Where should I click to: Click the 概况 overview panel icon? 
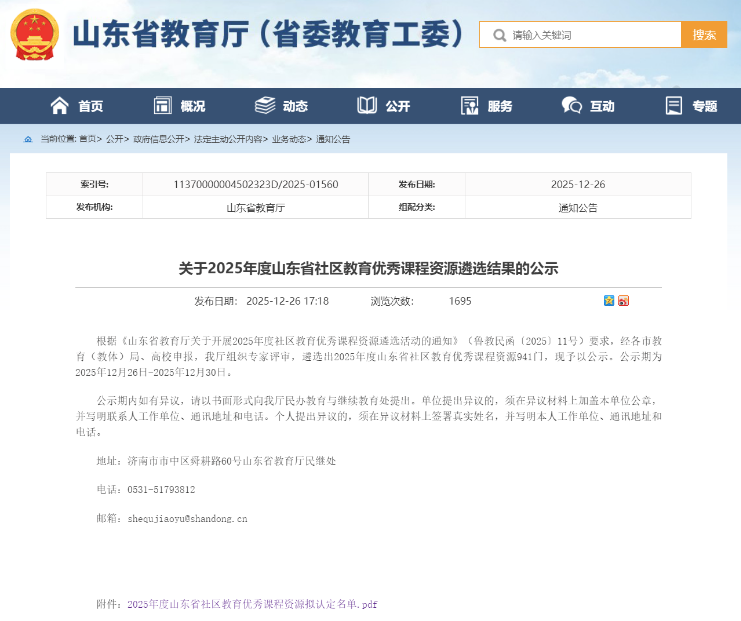coord(162,106)
